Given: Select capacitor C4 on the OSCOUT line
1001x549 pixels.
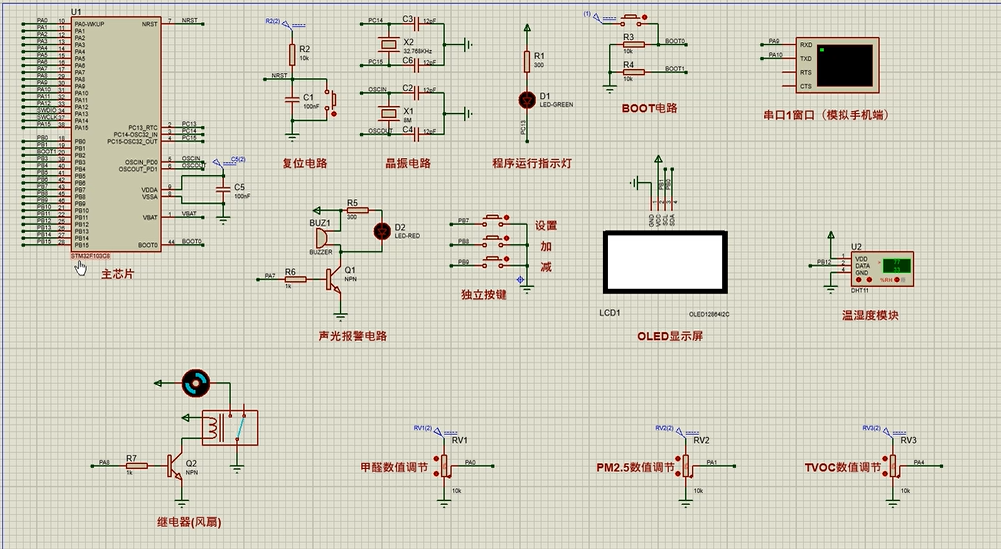Looking at the screenshot, I should click(x=419, y=134).
